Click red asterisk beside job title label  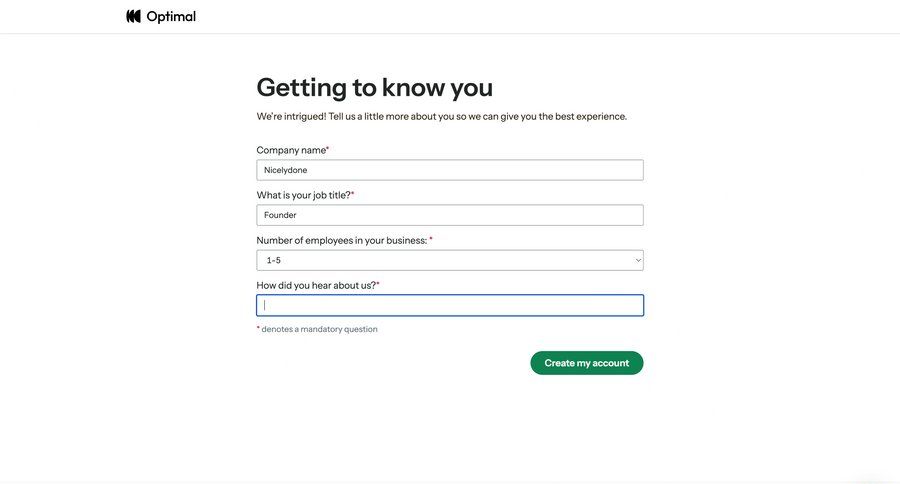(352, 194)
